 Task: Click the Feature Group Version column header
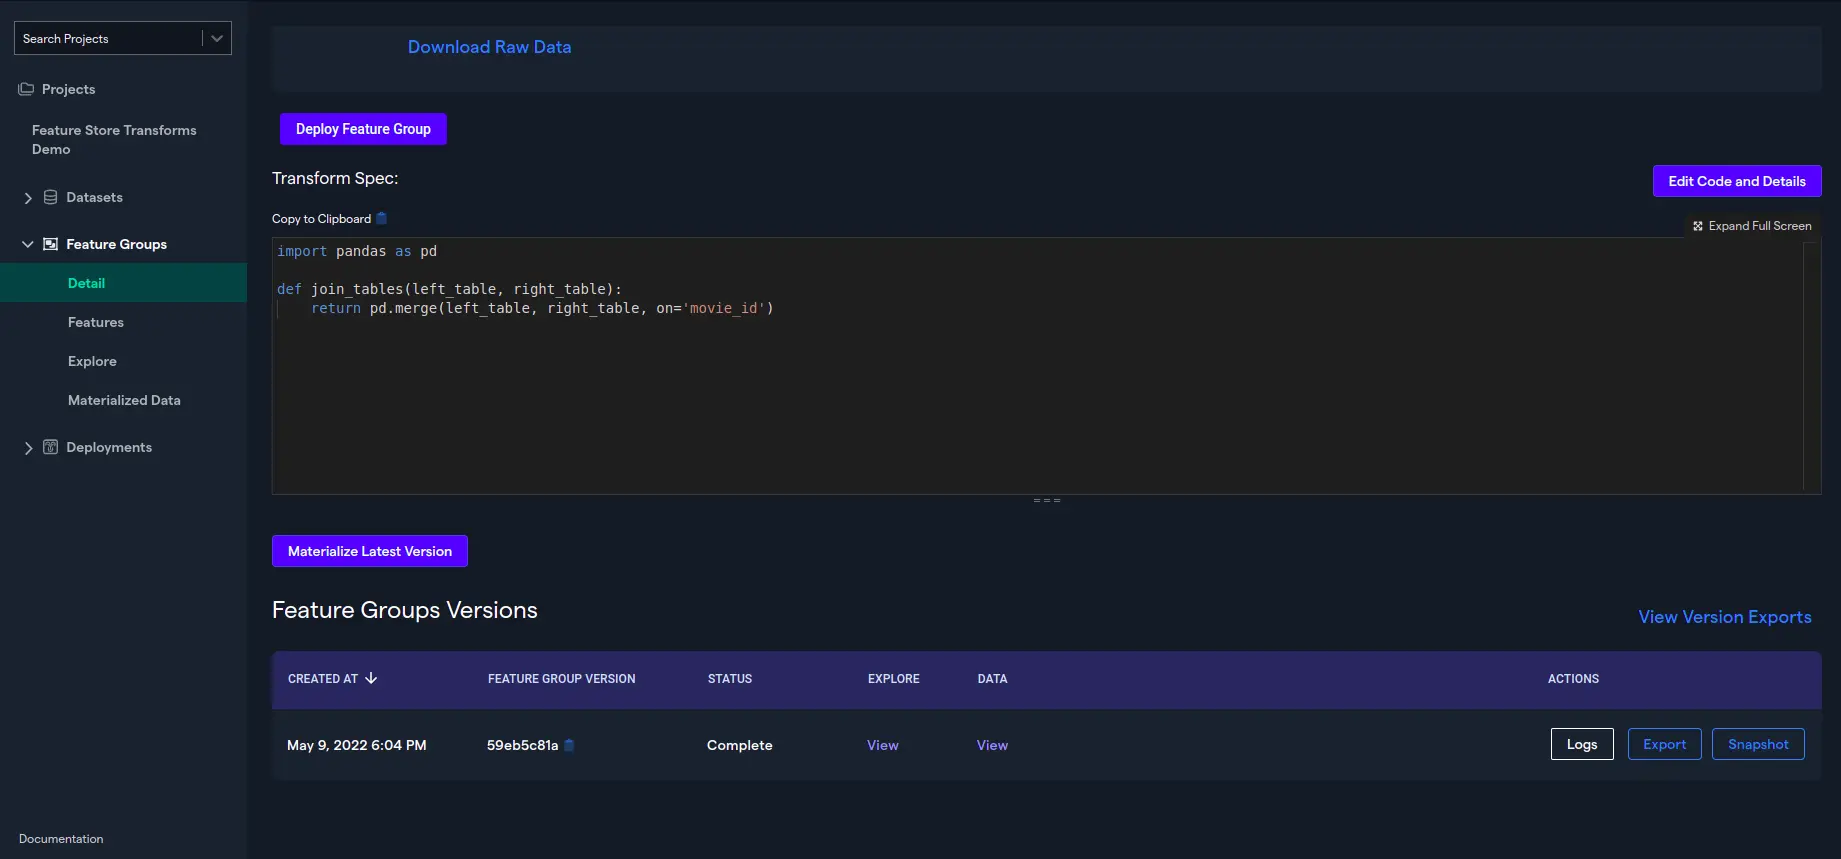pyautogui.click(x=561, y=679)
